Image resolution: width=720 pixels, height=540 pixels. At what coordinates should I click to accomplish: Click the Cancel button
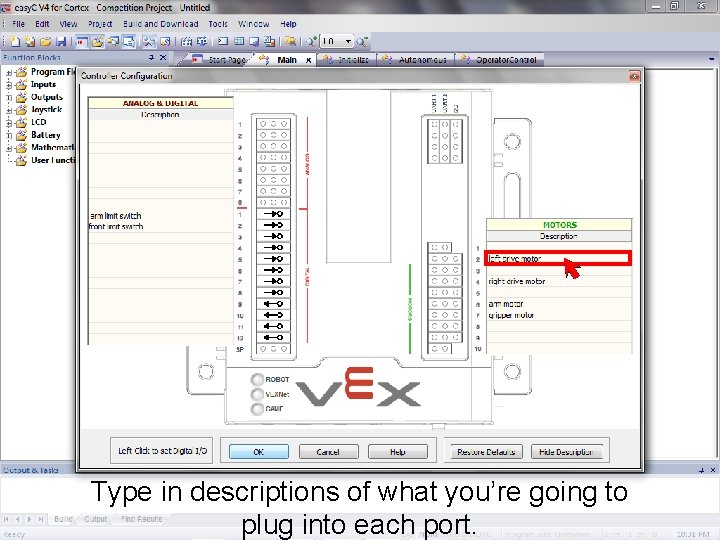pyautogui.click(x=328, y=452)
